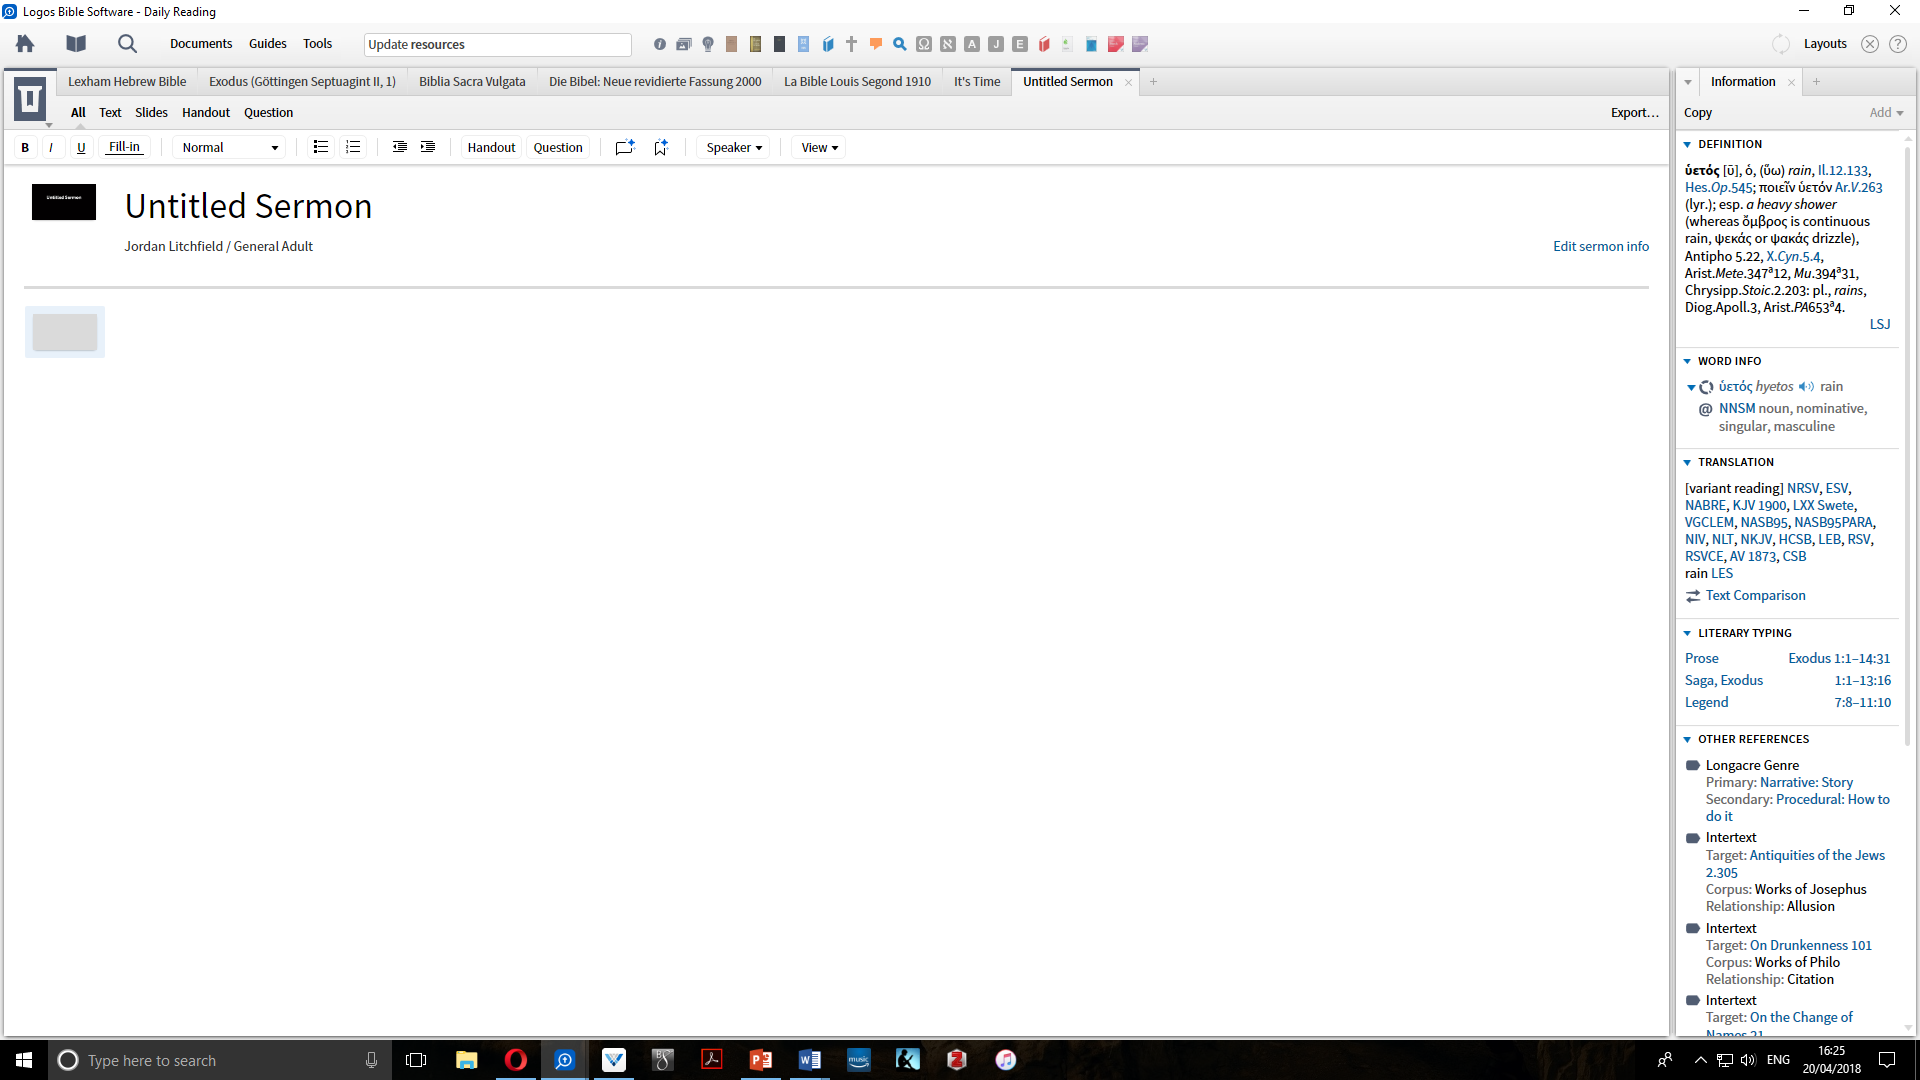This screenshot has height=1080, width=1920.
Task: Click Edit sermon info link
Action: (x=1600, y=246)
